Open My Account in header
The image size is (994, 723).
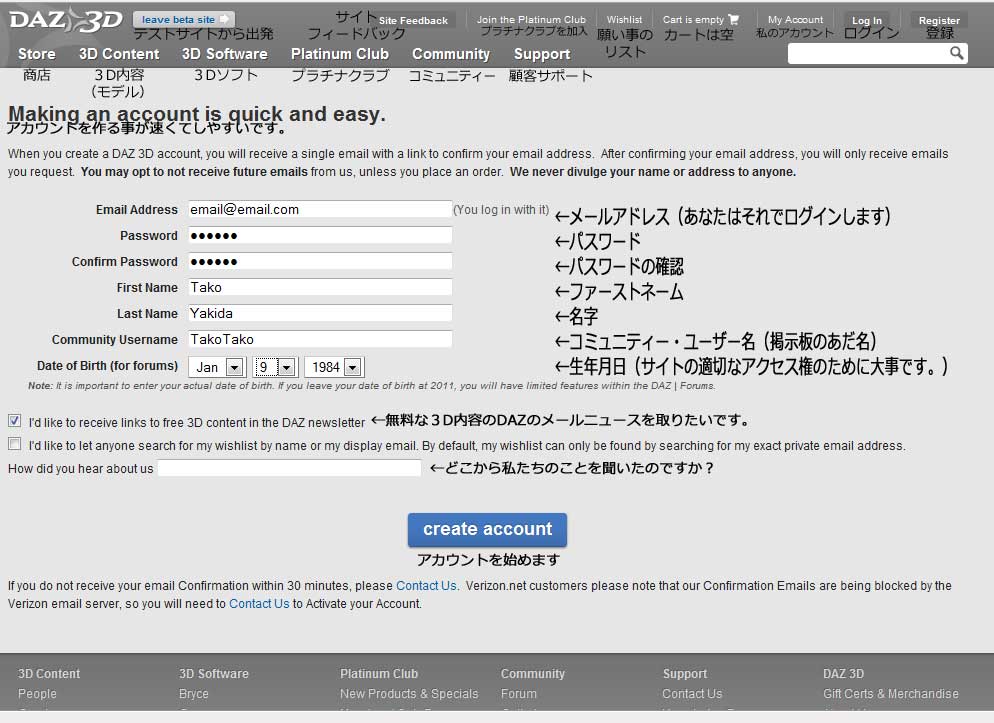(x=796, y=20)
